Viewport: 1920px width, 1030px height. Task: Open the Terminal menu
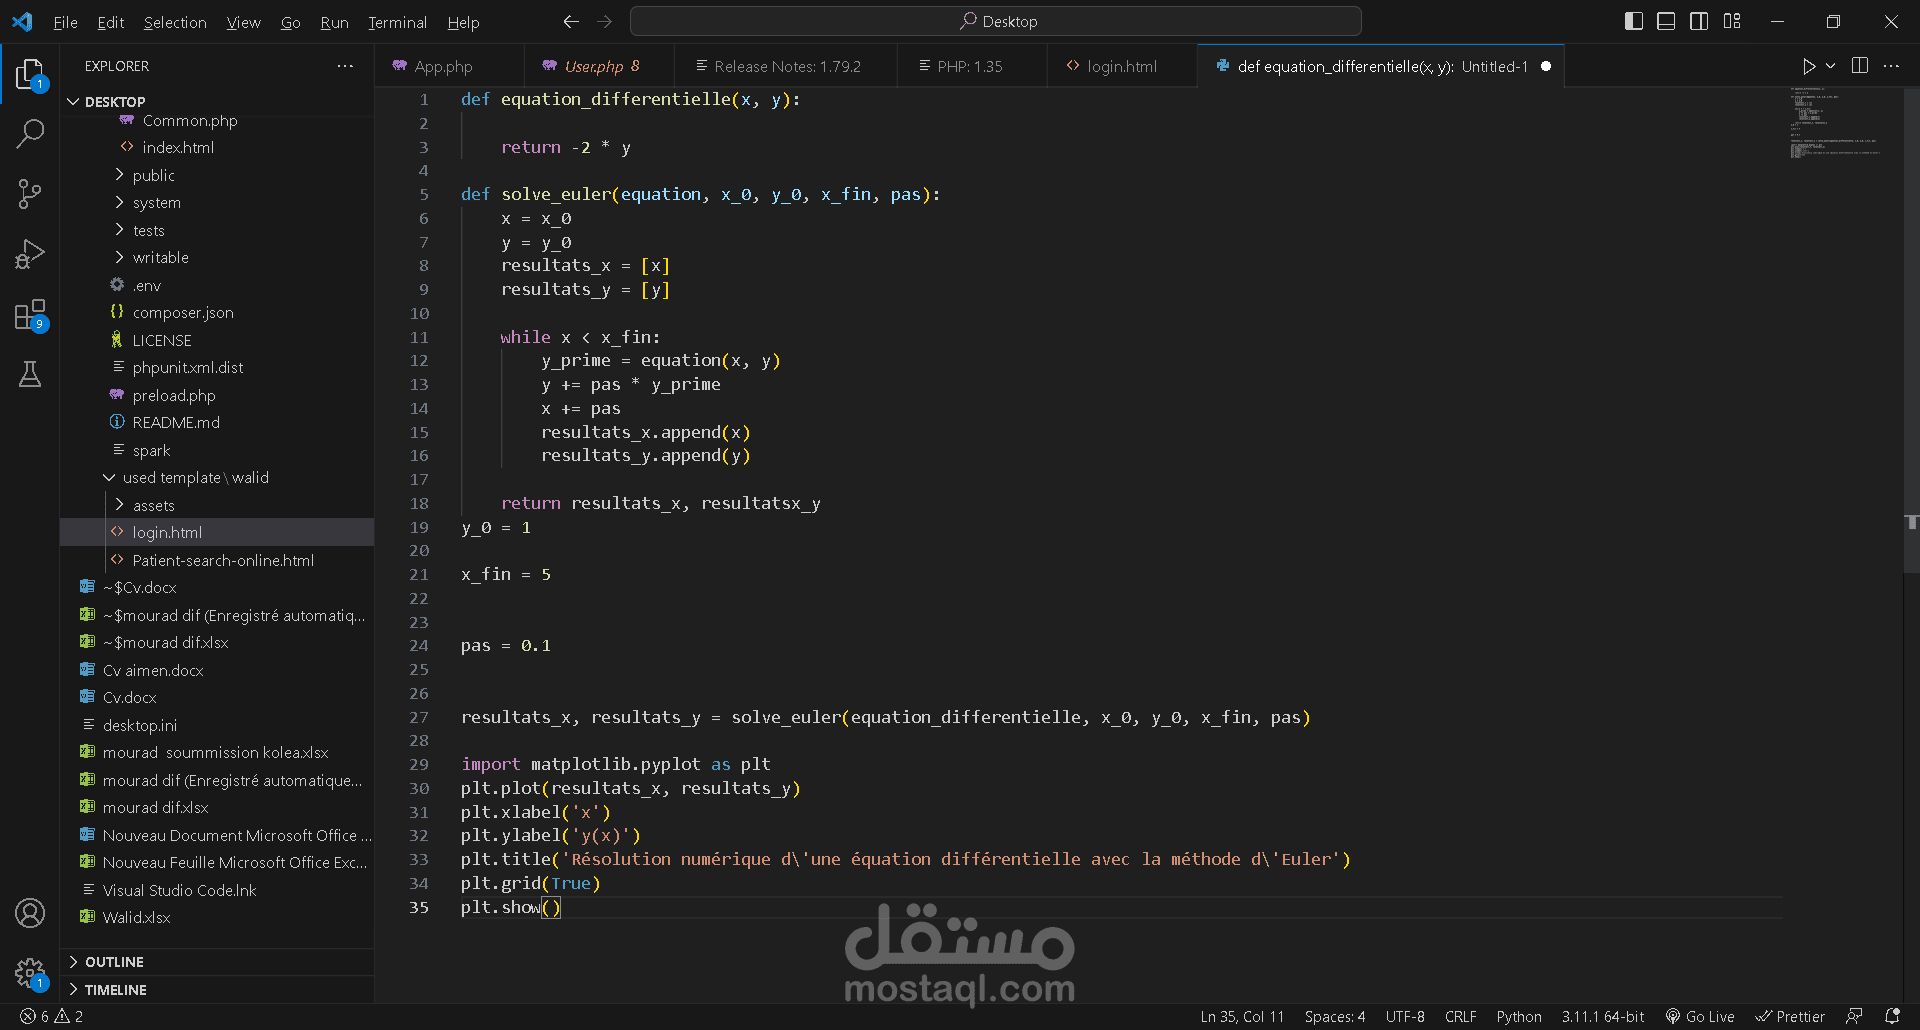[x=397, y=22]
